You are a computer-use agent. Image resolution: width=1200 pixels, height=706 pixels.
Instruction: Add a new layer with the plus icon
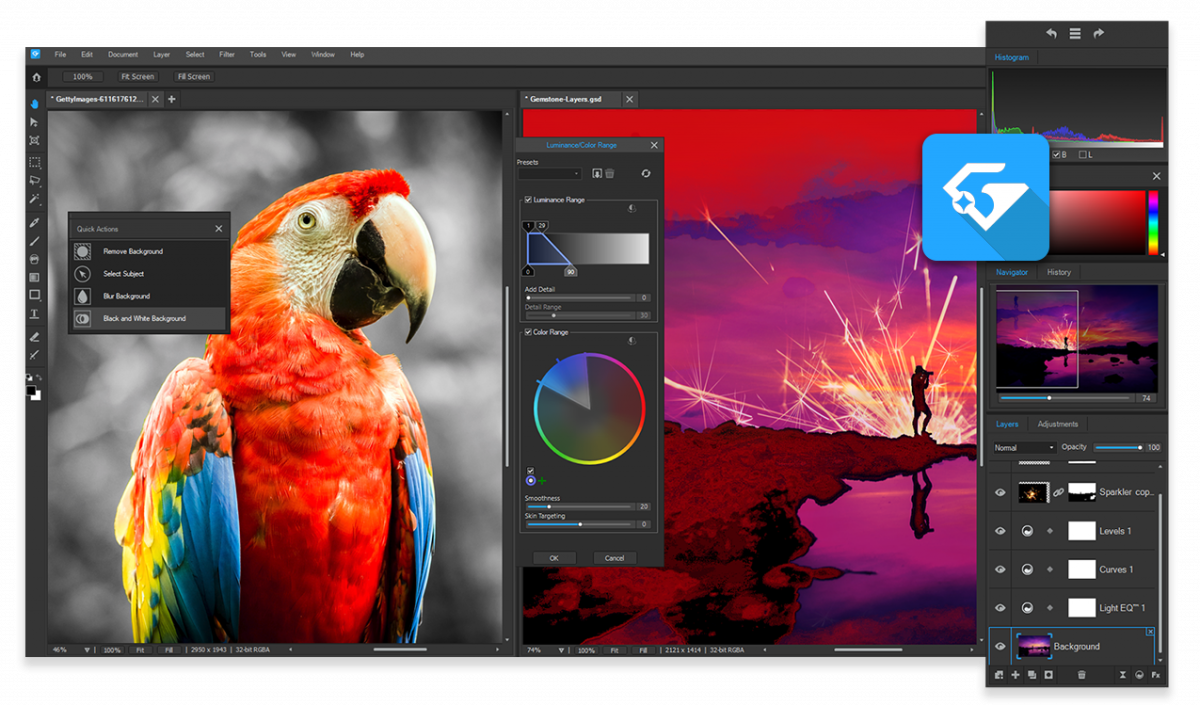coord(1015,675)
